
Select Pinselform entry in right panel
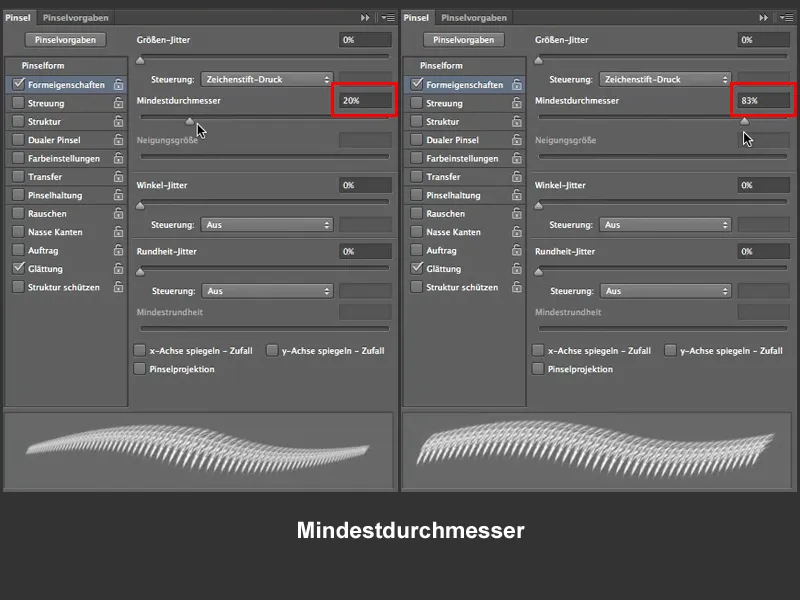(465, 65)
